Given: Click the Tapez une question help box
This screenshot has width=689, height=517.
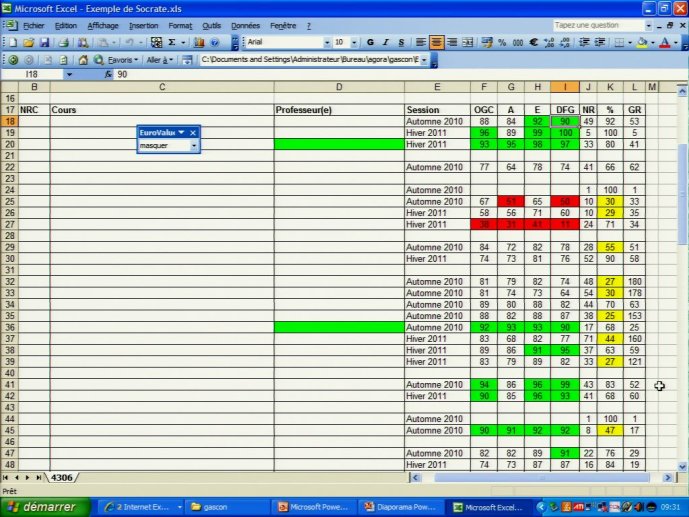Looking at the screenshot, I should tap(599, 25).
